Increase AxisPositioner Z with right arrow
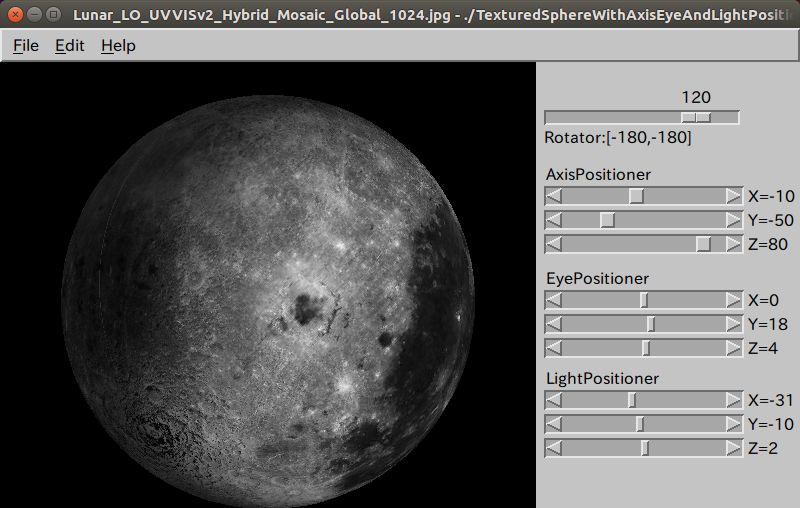This screenshot has height=508, width=800. pyautogui.click(x=734, y=244)
